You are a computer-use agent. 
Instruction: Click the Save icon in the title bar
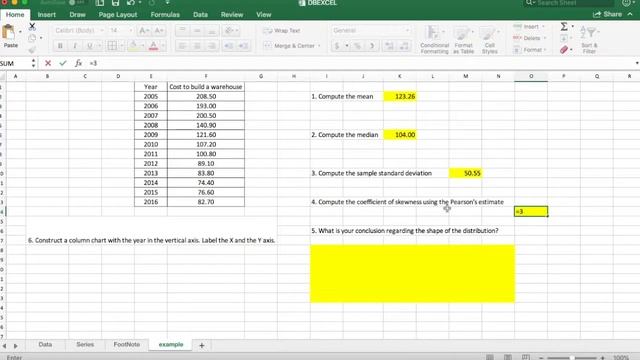[116, 3]
